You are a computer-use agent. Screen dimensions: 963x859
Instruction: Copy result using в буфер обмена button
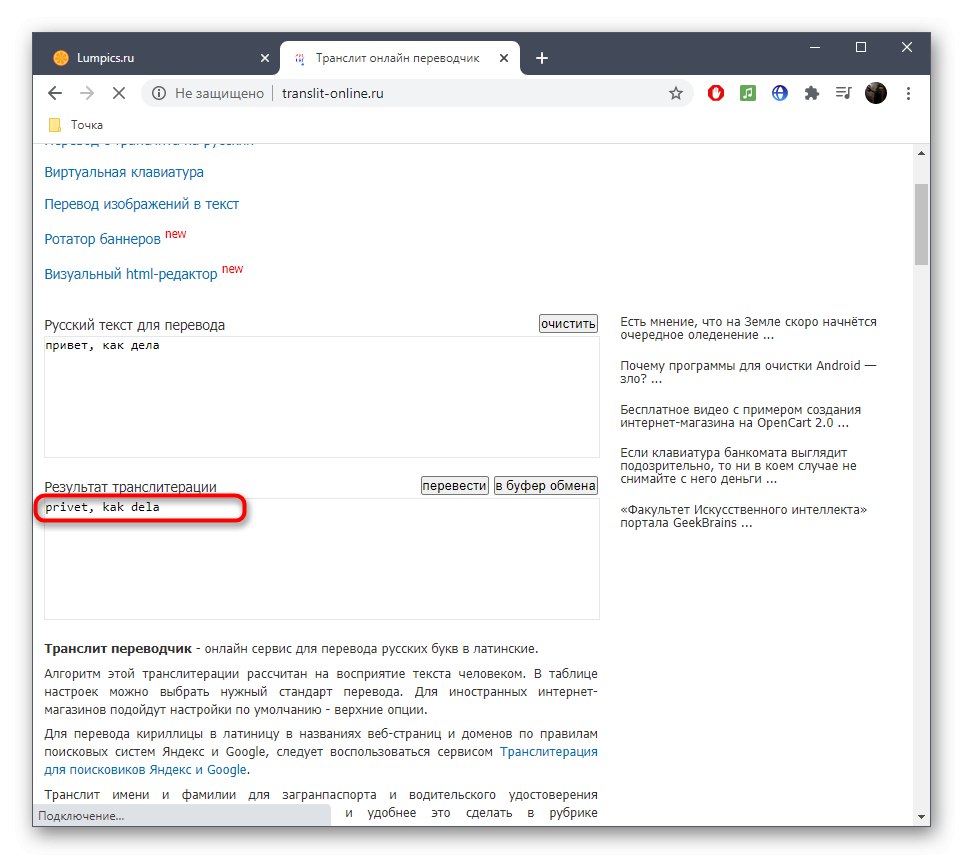click(545, 485)
